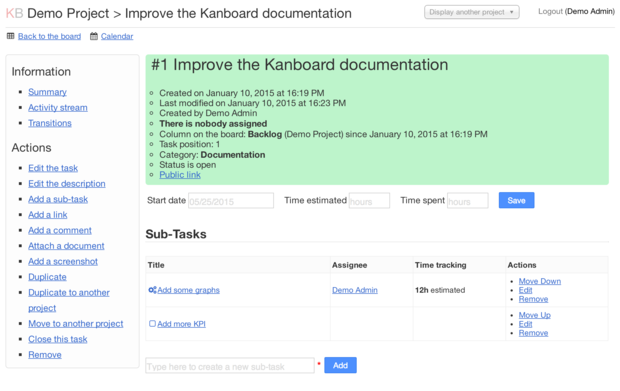Open the Add some graphs subtask
Image resolution: width=620 pixels, height=391 pixels.
click(188, 290)
